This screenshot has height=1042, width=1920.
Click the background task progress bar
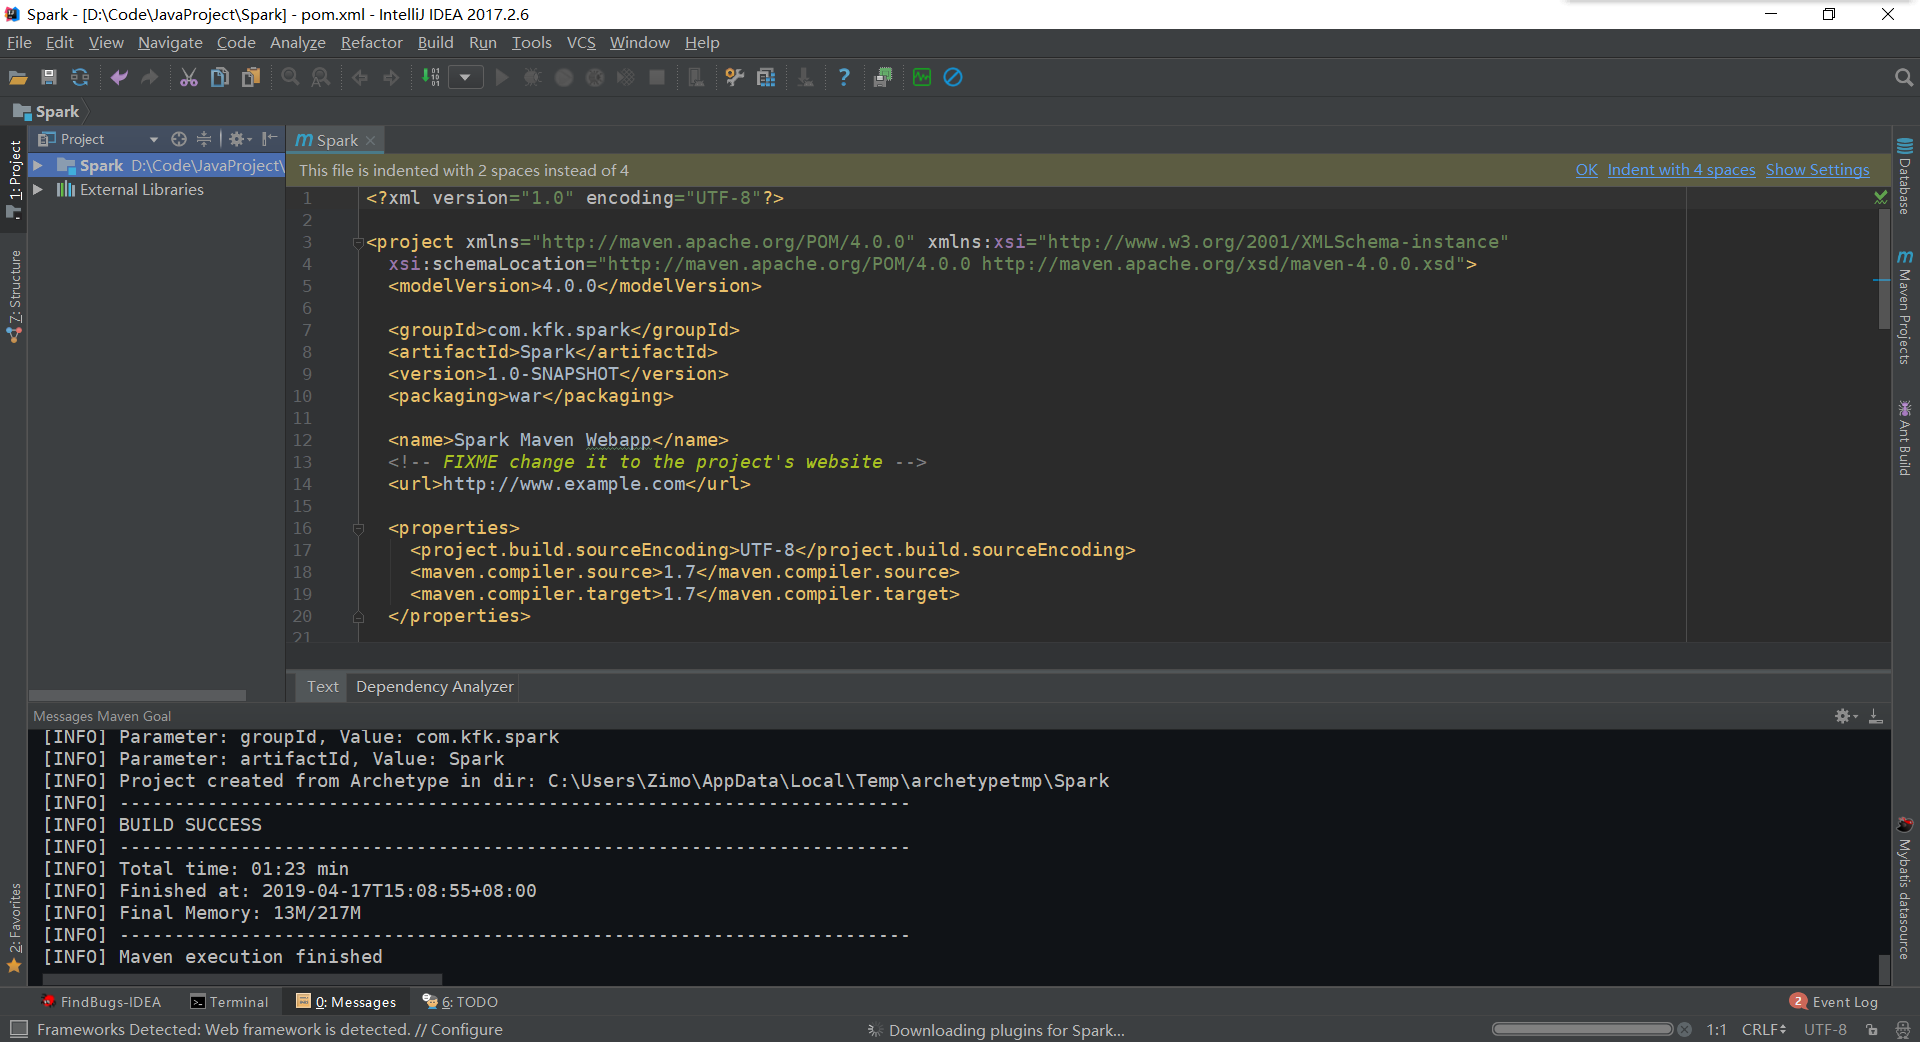(1582, 1029)
